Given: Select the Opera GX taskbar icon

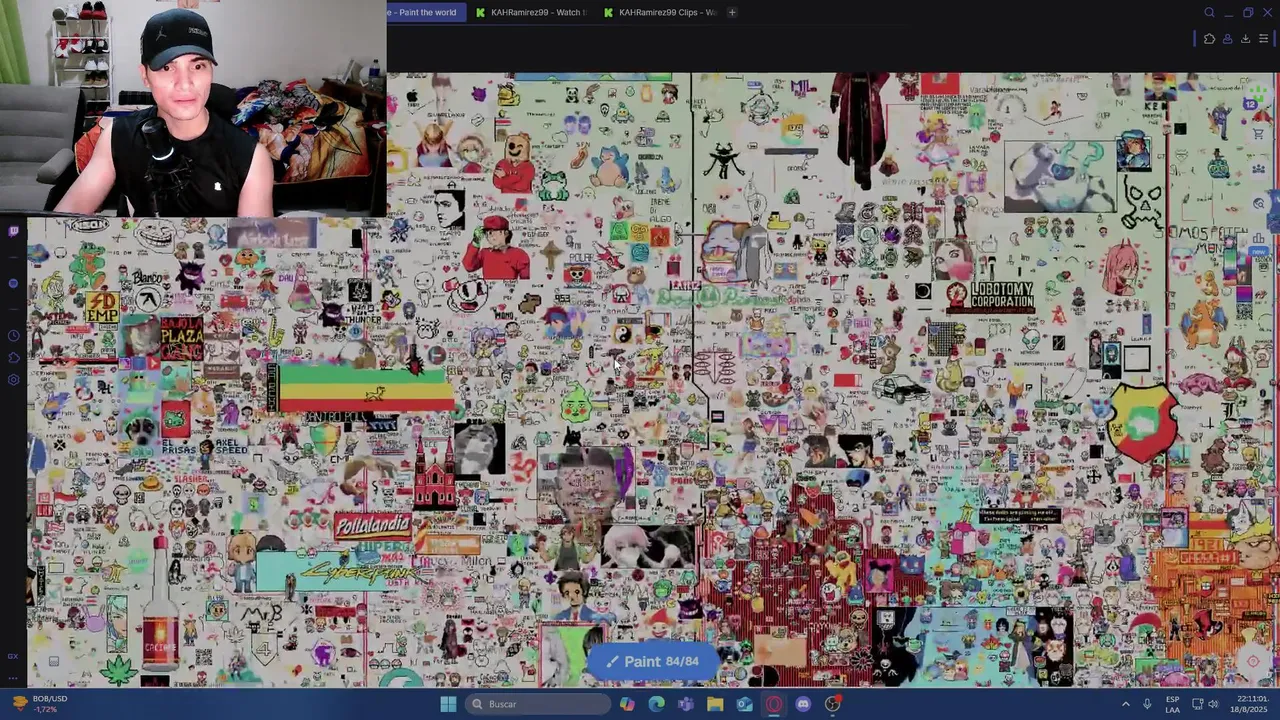Looking at the screenshot, I should coord(773,704).
